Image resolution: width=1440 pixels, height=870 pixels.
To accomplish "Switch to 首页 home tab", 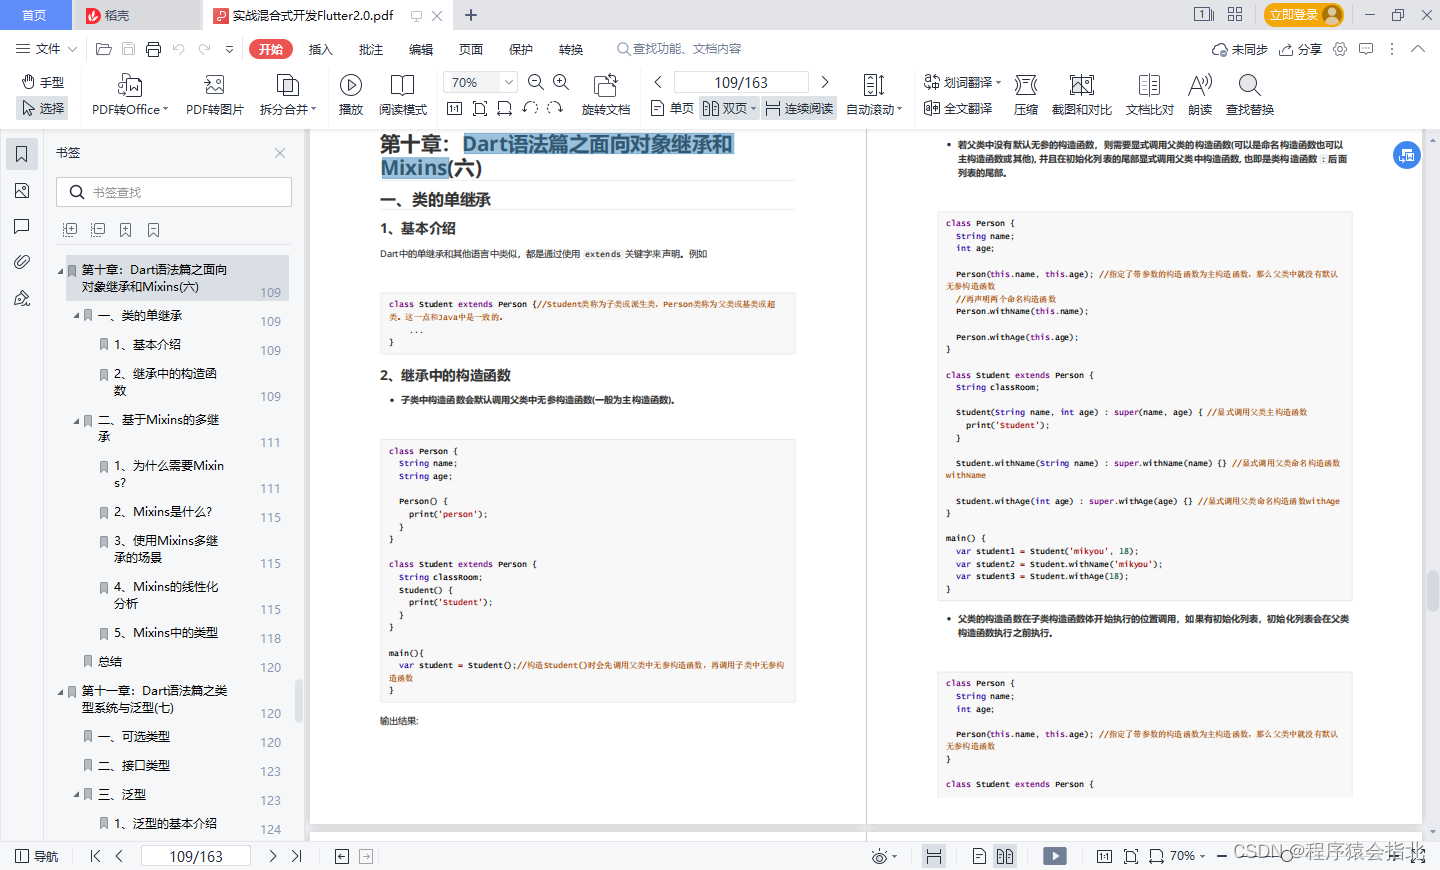I will point(35,15).
